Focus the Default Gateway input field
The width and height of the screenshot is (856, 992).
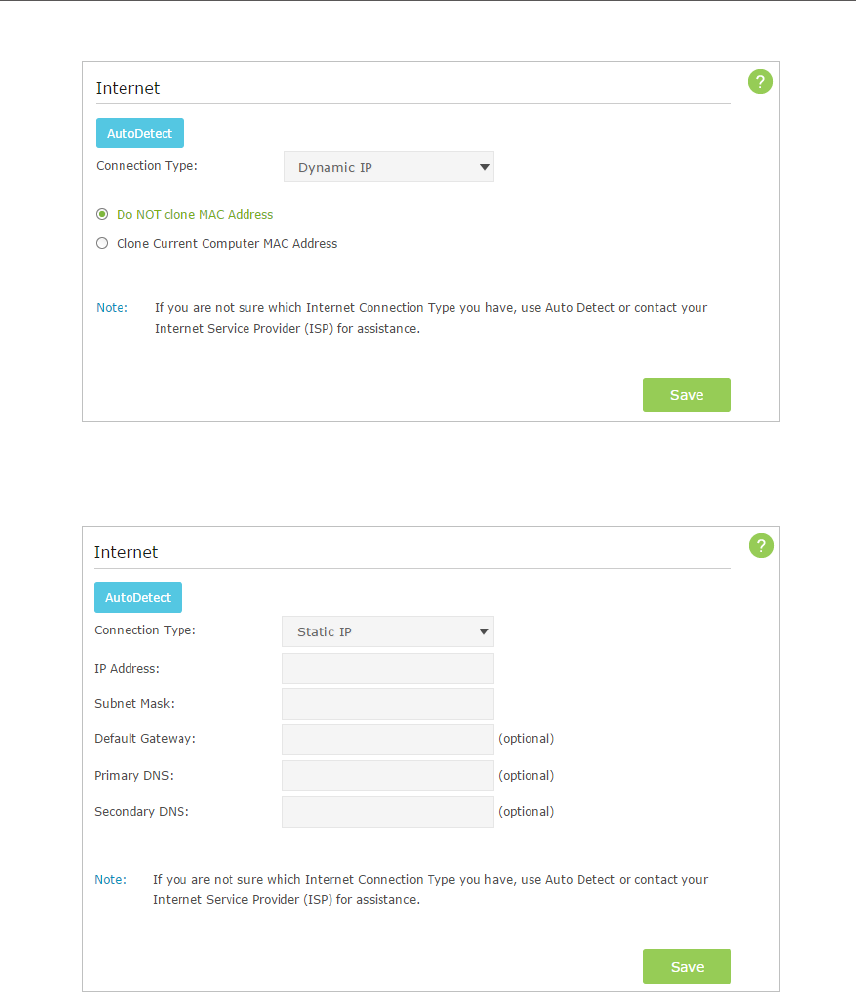click(387, 740)
